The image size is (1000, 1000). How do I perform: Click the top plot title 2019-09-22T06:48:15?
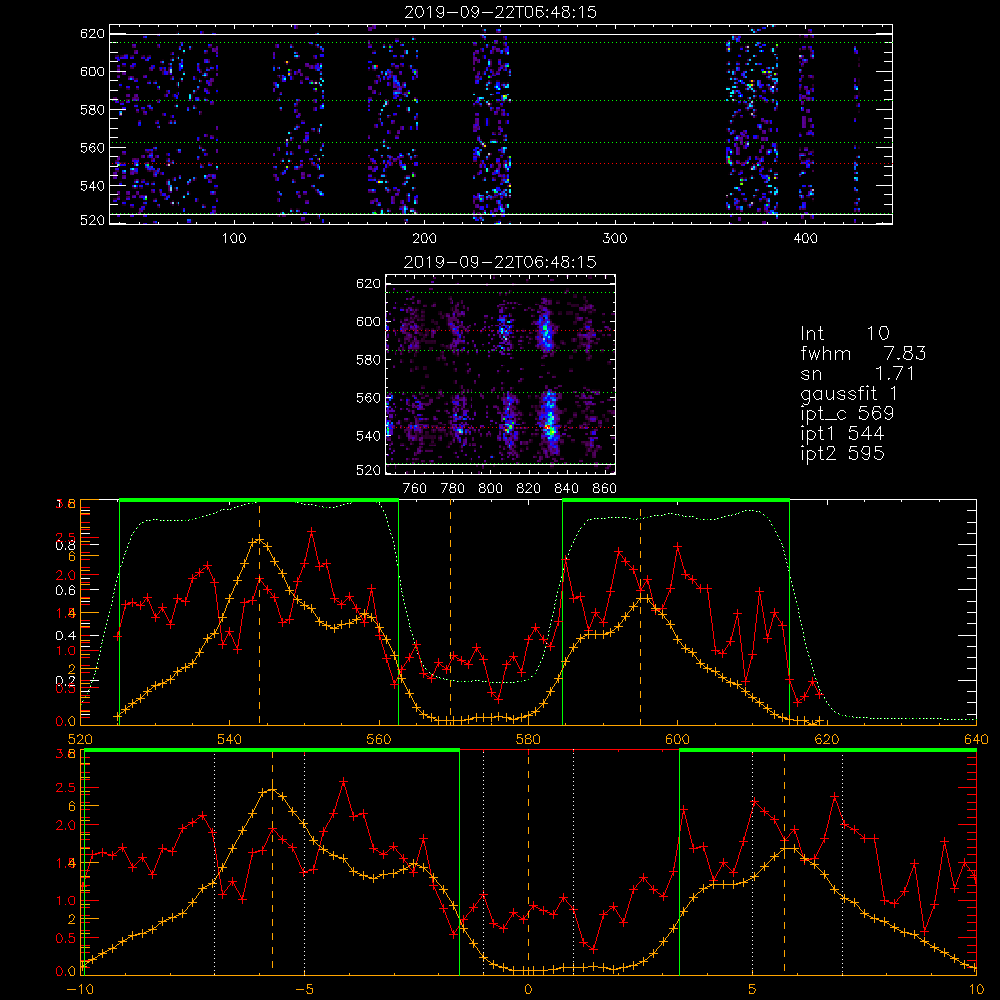(x=501, y=12)
